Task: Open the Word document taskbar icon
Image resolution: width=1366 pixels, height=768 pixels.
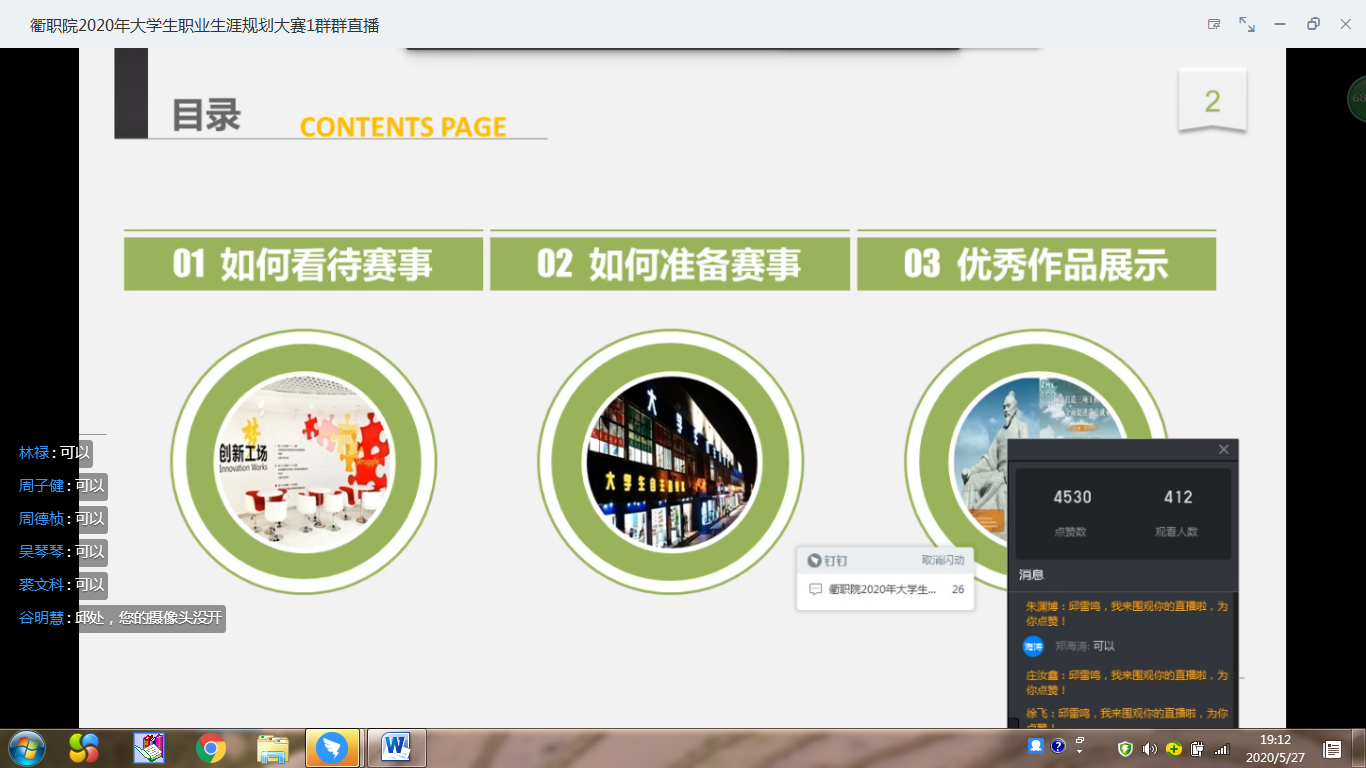Action: tap(397, 747)
